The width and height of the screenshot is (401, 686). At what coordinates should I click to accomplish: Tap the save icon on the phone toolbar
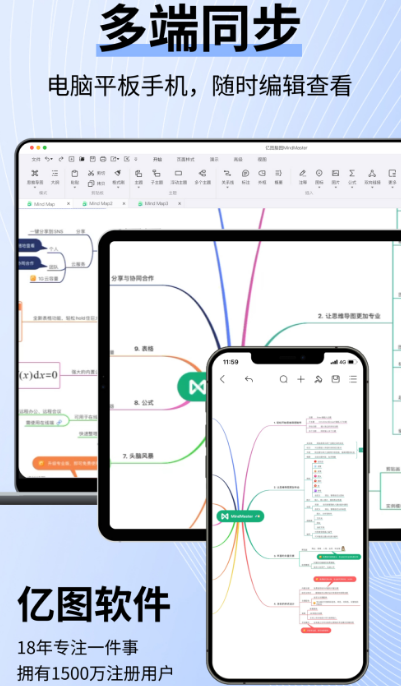click(x=335, y=379)
